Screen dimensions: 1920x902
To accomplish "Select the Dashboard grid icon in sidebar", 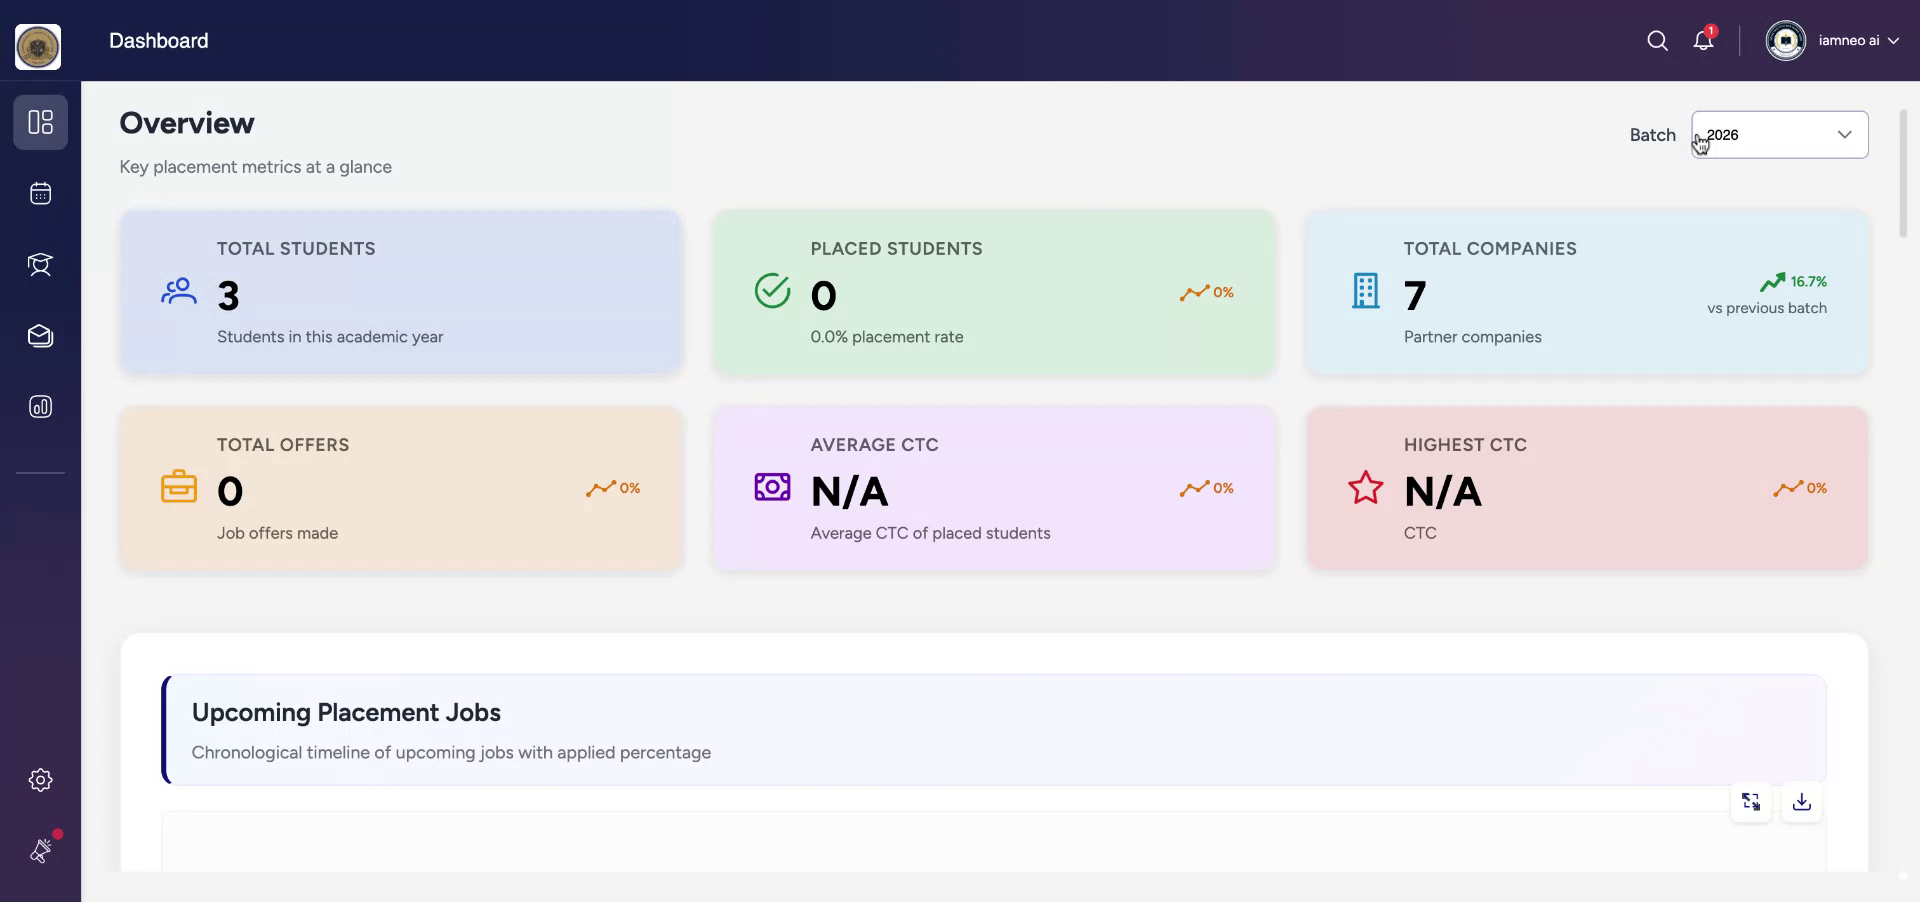I will pyautogui.click(x=41, y=122).
